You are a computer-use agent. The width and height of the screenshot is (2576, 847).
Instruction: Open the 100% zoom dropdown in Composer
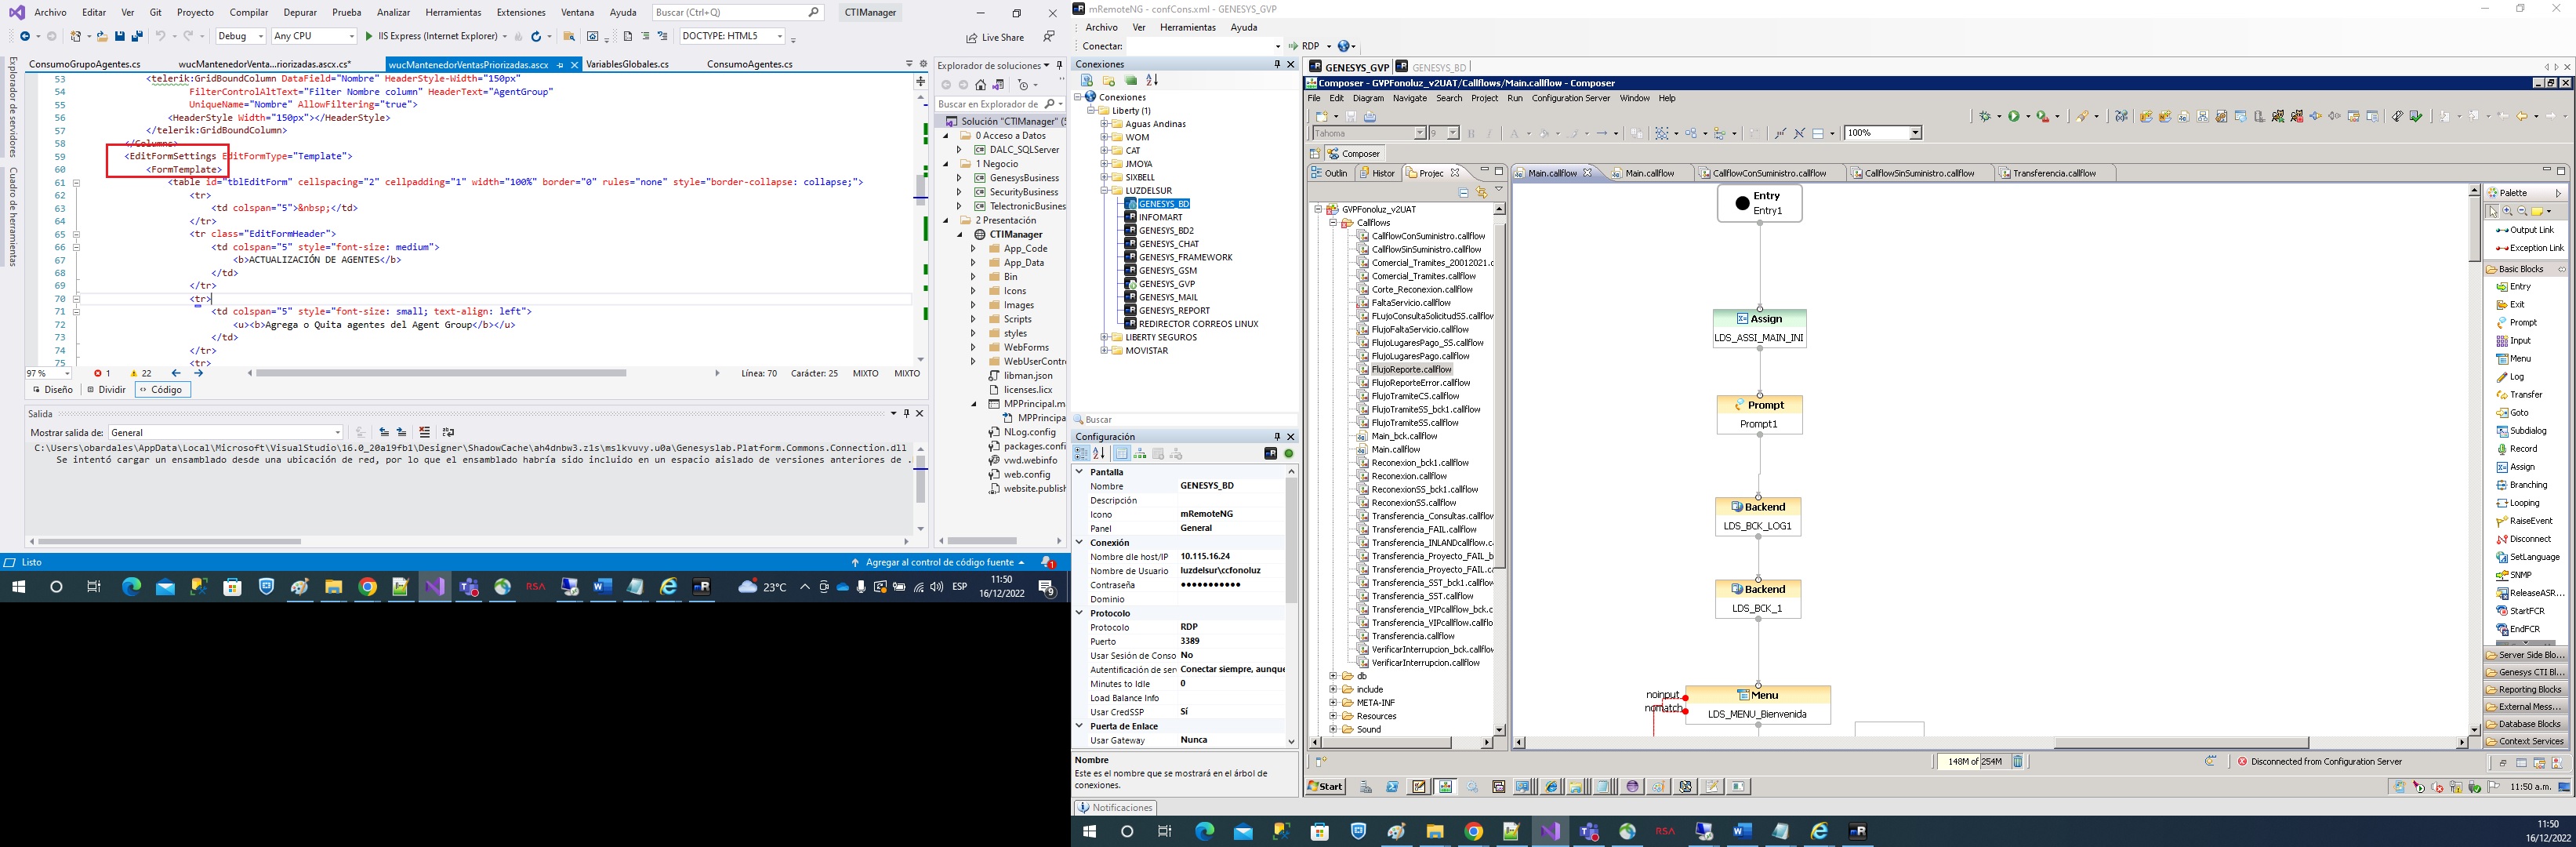pyautogui.click(x=1915, y=133)
